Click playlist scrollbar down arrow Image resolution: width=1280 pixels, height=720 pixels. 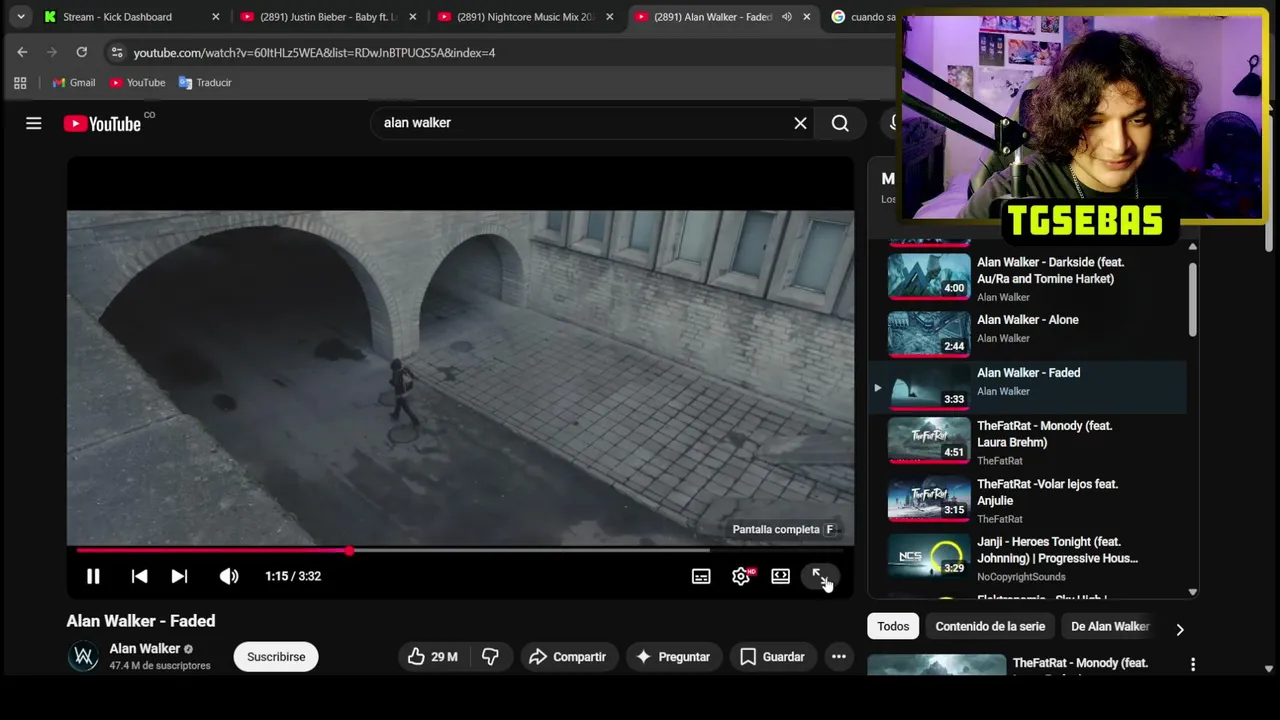[x=1192, y=592]
